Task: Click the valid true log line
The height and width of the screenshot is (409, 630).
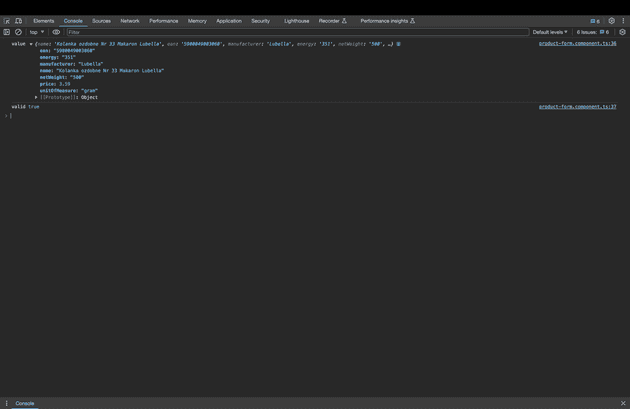Action: (x=25, y=106)
